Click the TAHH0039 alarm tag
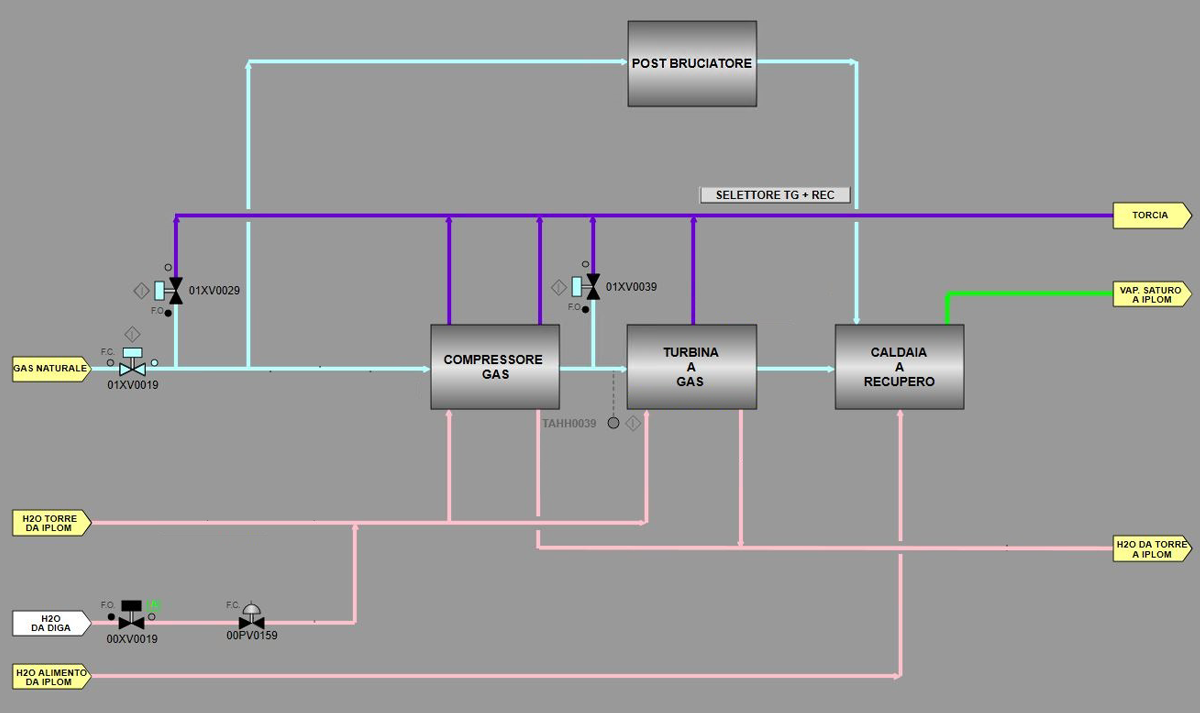This screenshot has width=1200, height=713. pos(570,423)
